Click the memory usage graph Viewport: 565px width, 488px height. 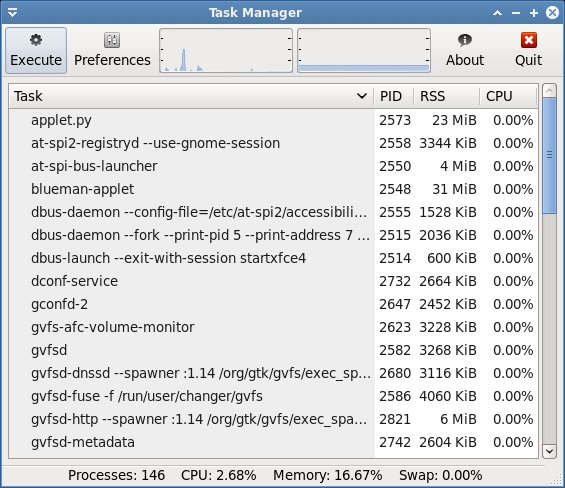tap(364, 50)
